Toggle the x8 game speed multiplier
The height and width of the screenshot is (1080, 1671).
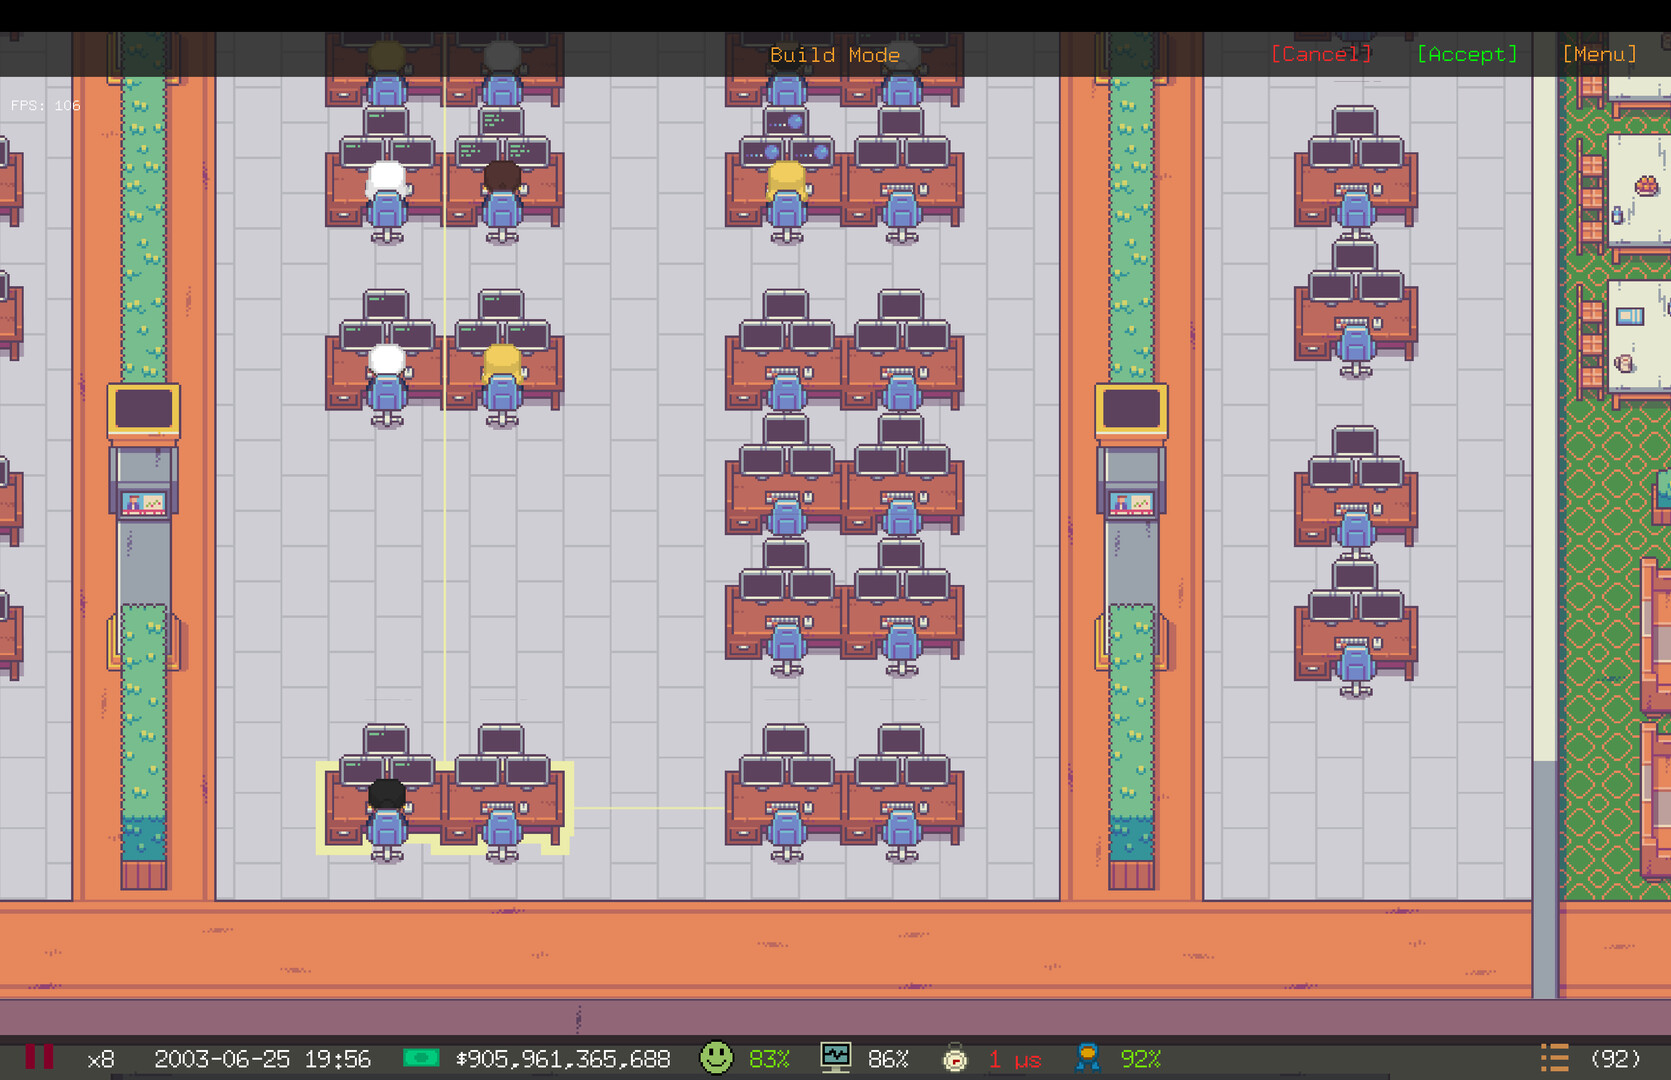[100, 1058]
